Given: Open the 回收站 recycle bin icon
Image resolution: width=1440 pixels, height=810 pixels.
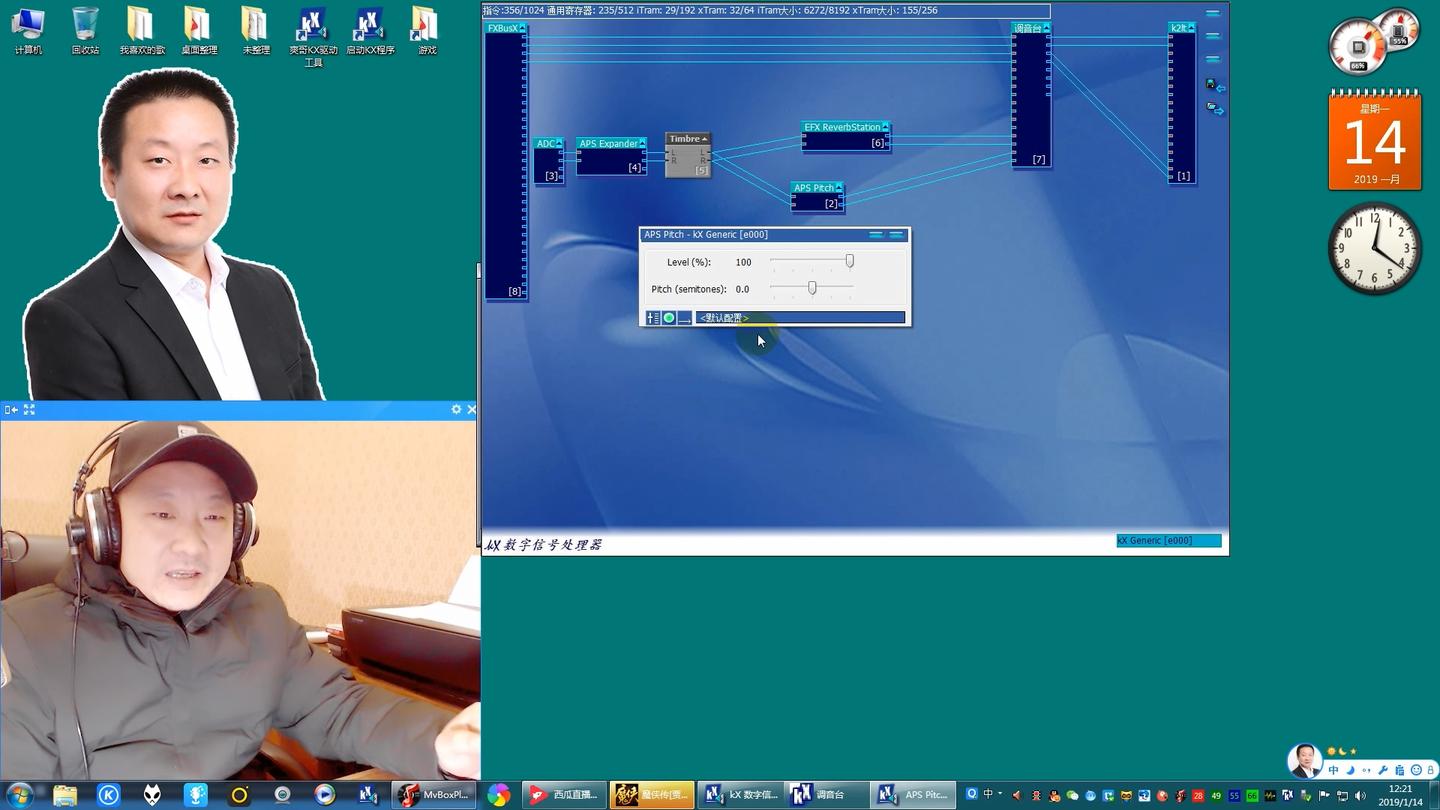Looking at the screenshot, I should click(x=85, y=30).
